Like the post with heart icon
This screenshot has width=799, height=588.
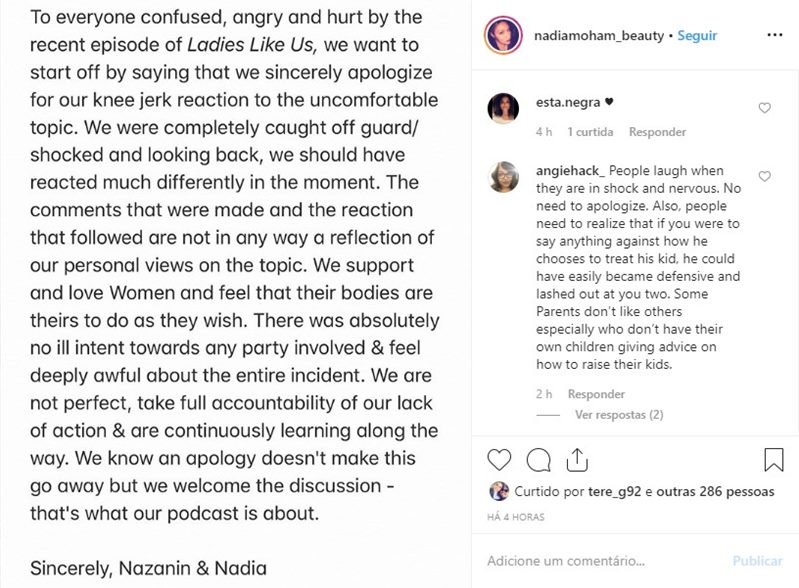[x=499, y=460]
